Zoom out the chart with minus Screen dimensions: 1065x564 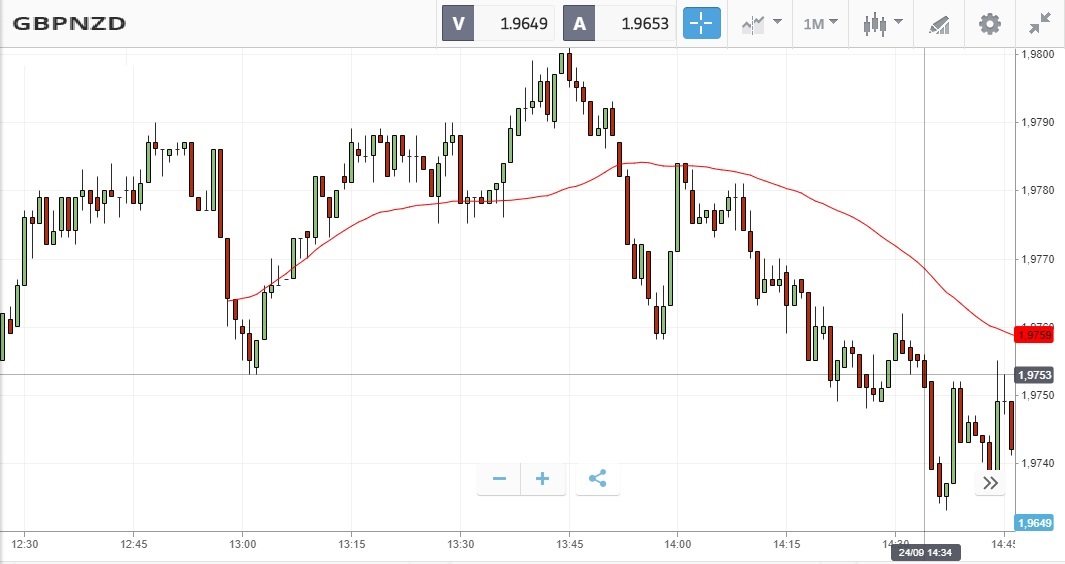pos(500,479)
